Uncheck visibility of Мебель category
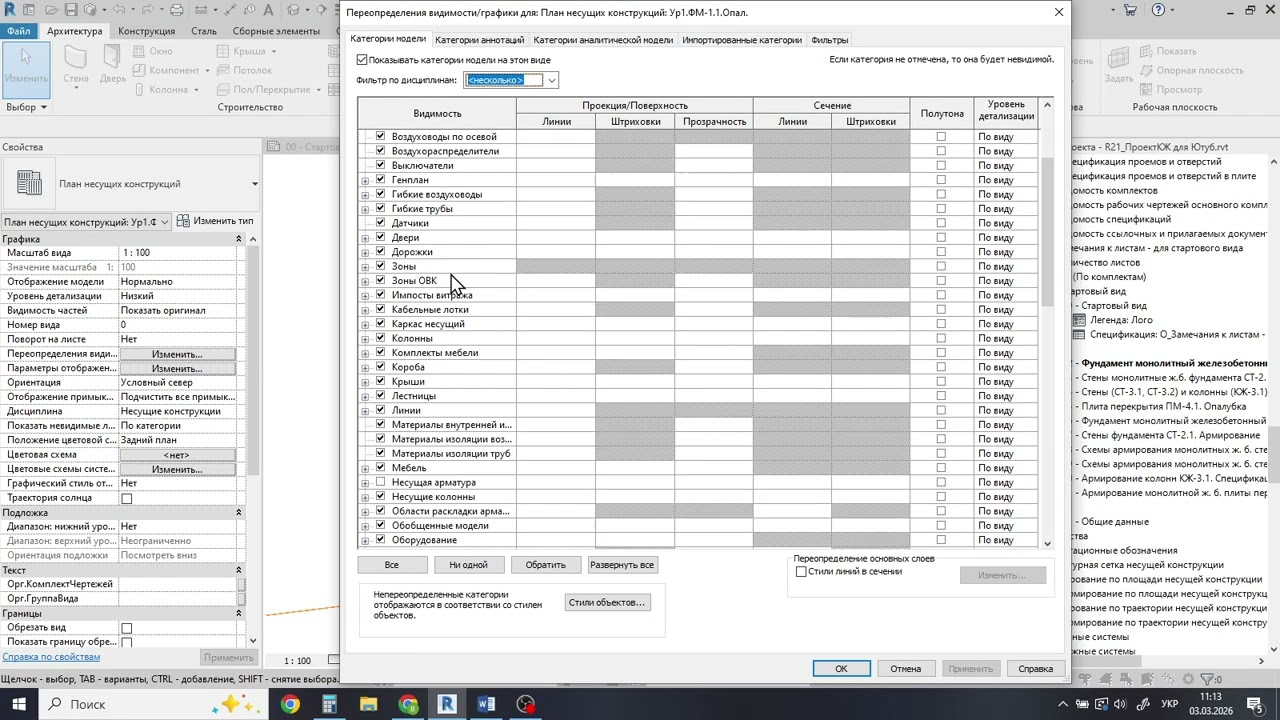Image resolution: width=1280 pixels, height=720 pixels. (380, 467)
